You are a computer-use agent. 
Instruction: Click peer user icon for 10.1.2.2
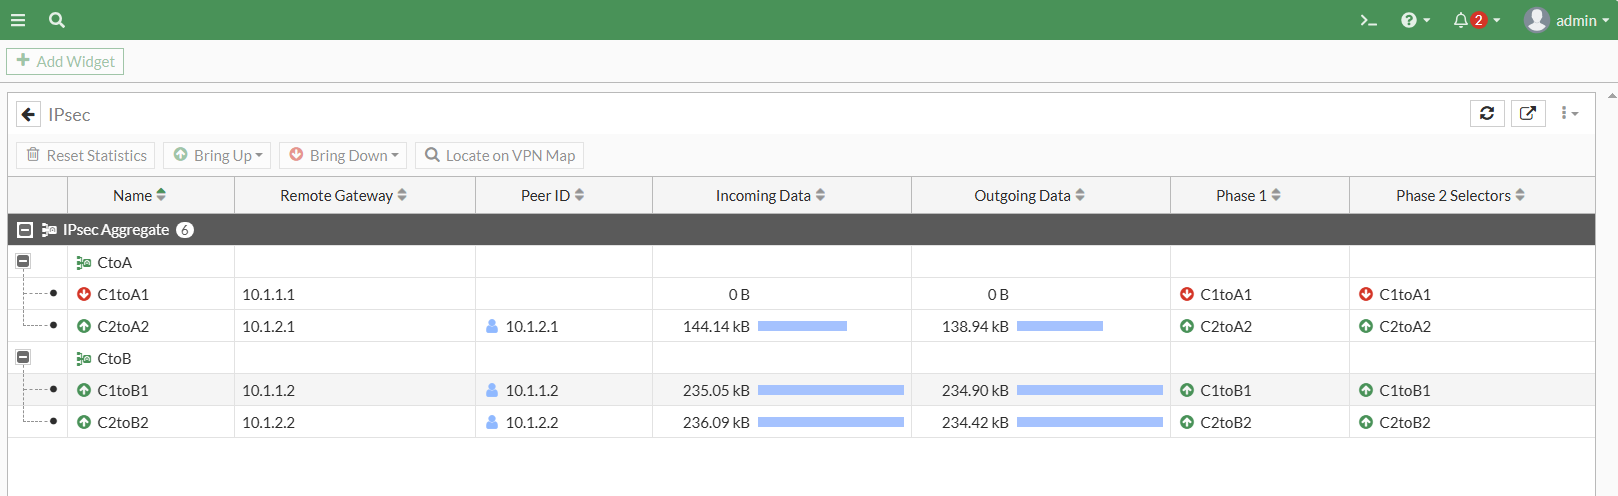(x=492, y=422)
